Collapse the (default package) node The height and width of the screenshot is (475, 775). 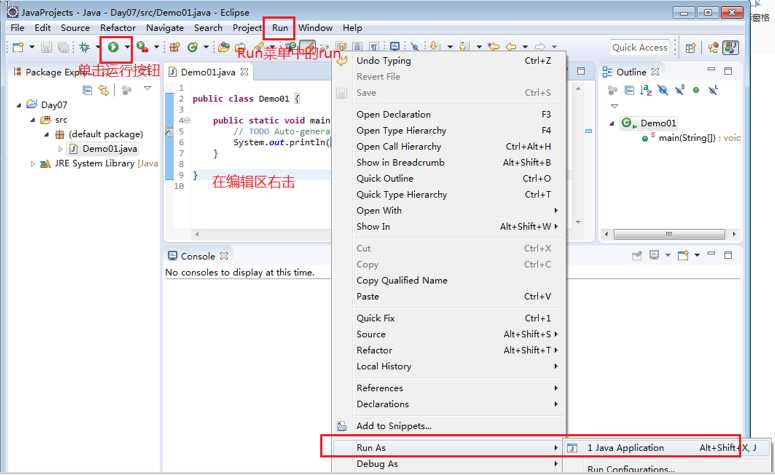coord(46,134)
